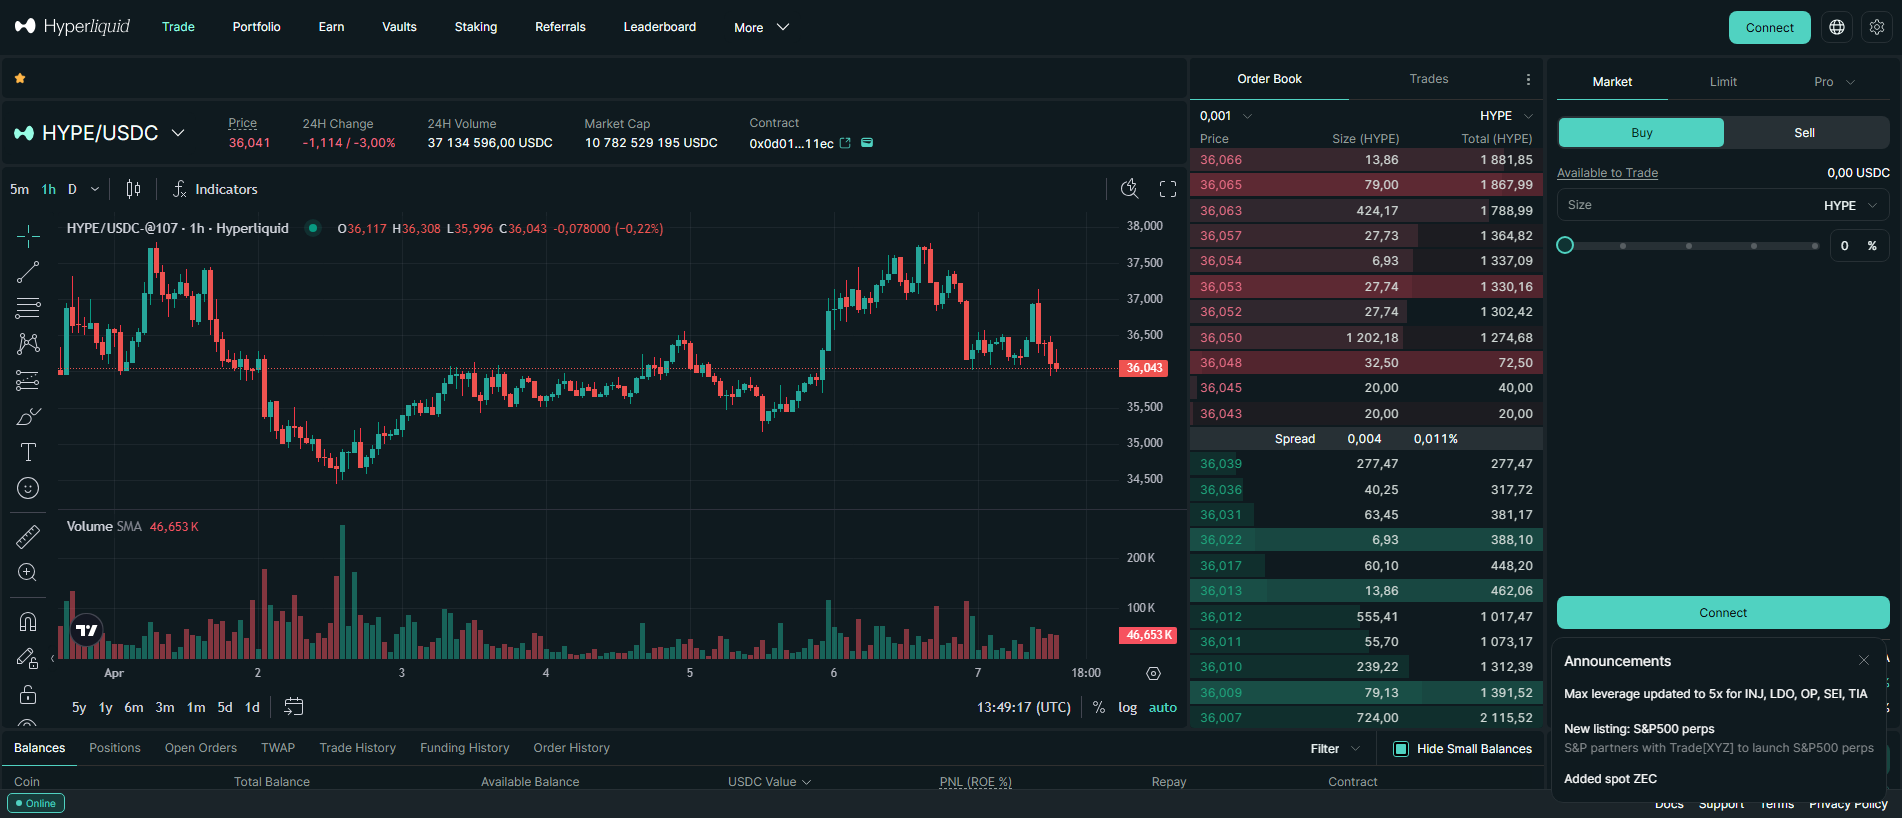Click the top-right Connect button
Screen dimensions: 1902x818
point(1770,28)
